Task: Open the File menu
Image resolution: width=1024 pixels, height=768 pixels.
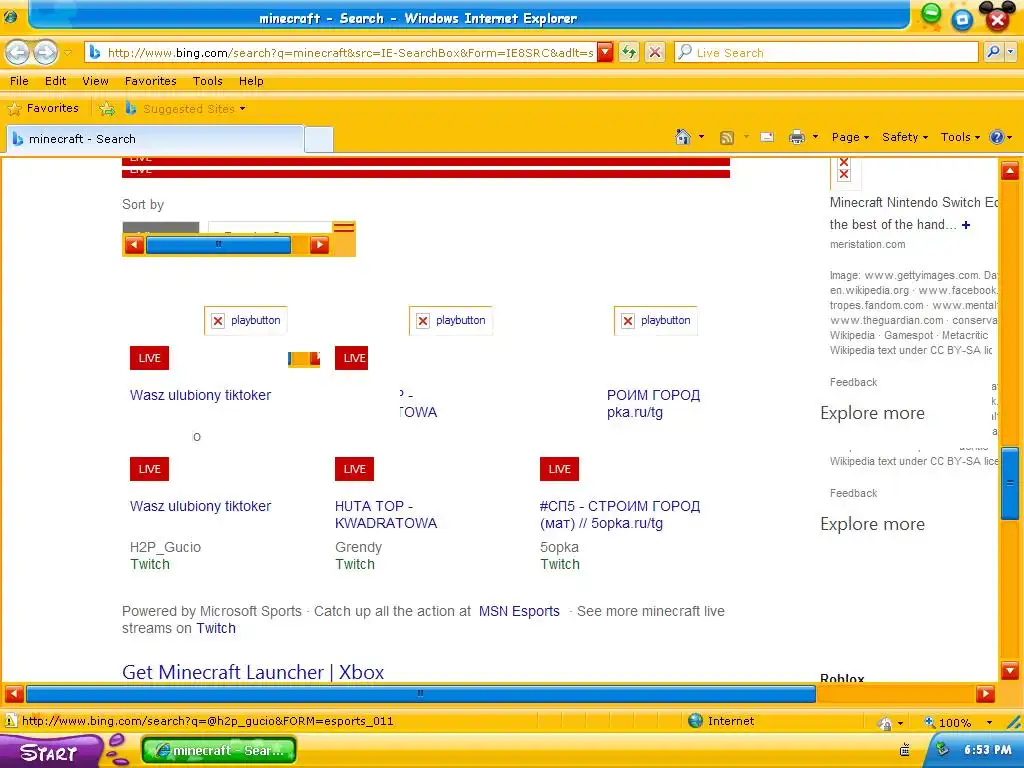Action: pos(19,81)
